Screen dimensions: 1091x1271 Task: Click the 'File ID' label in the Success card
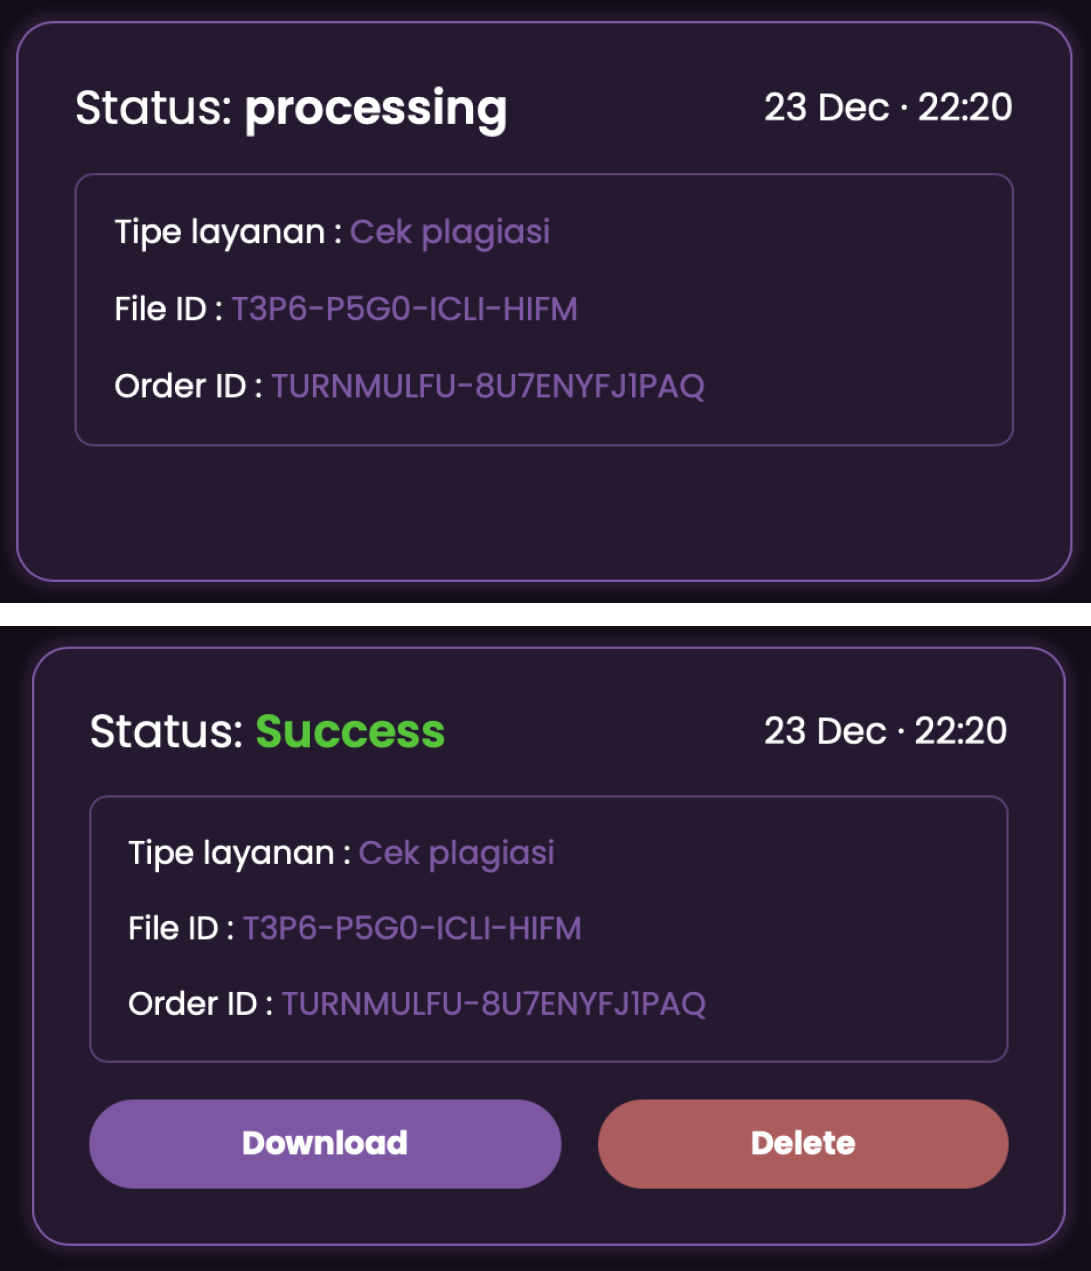click(173, 929)
